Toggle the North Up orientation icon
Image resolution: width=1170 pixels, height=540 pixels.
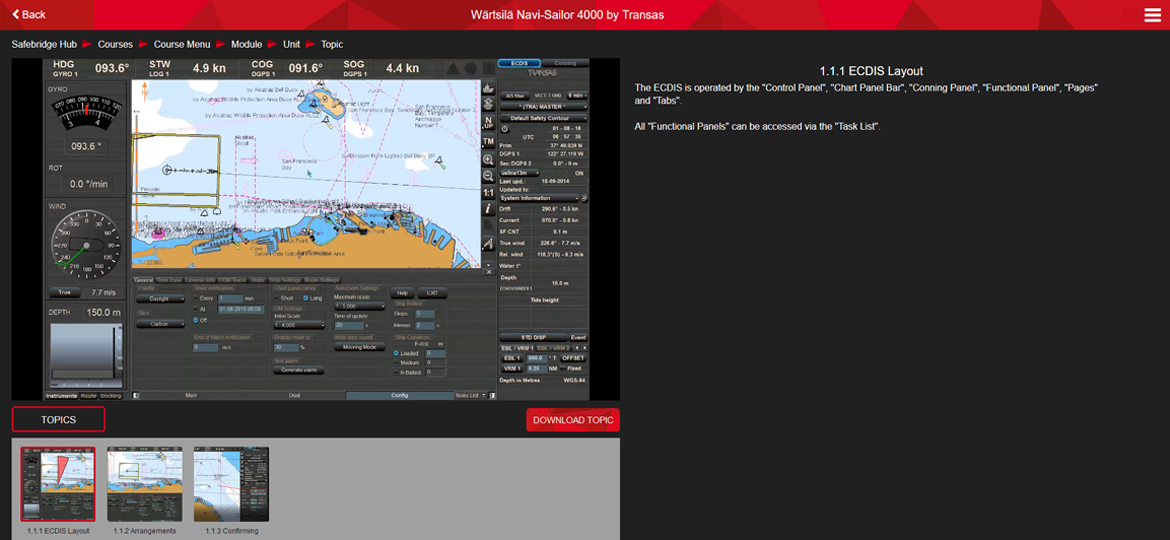pyautogui.click(x=489, y=123)
